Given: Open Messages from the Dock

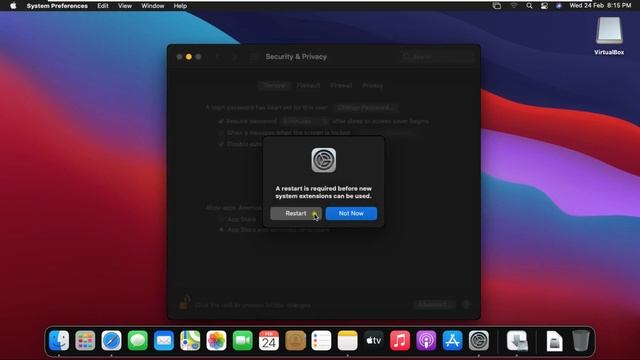Looking at the screenshot, I should coord(138,340).
